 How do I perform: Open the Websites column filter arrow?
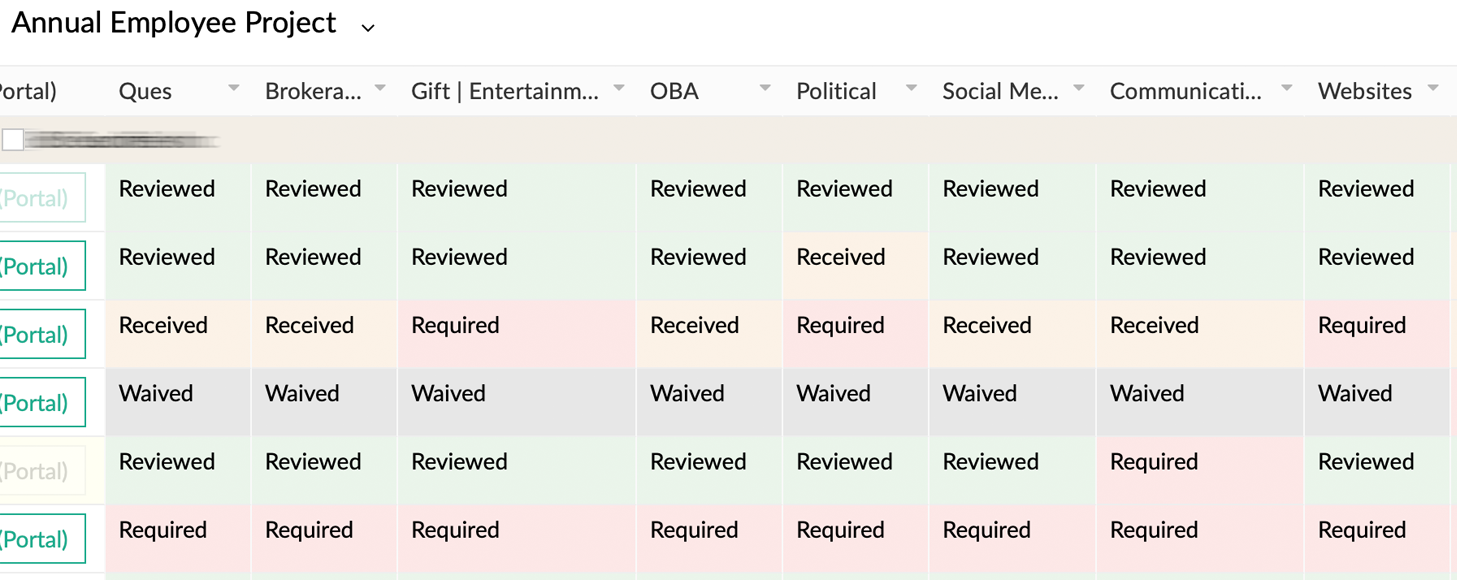(x=1433, y=89)
